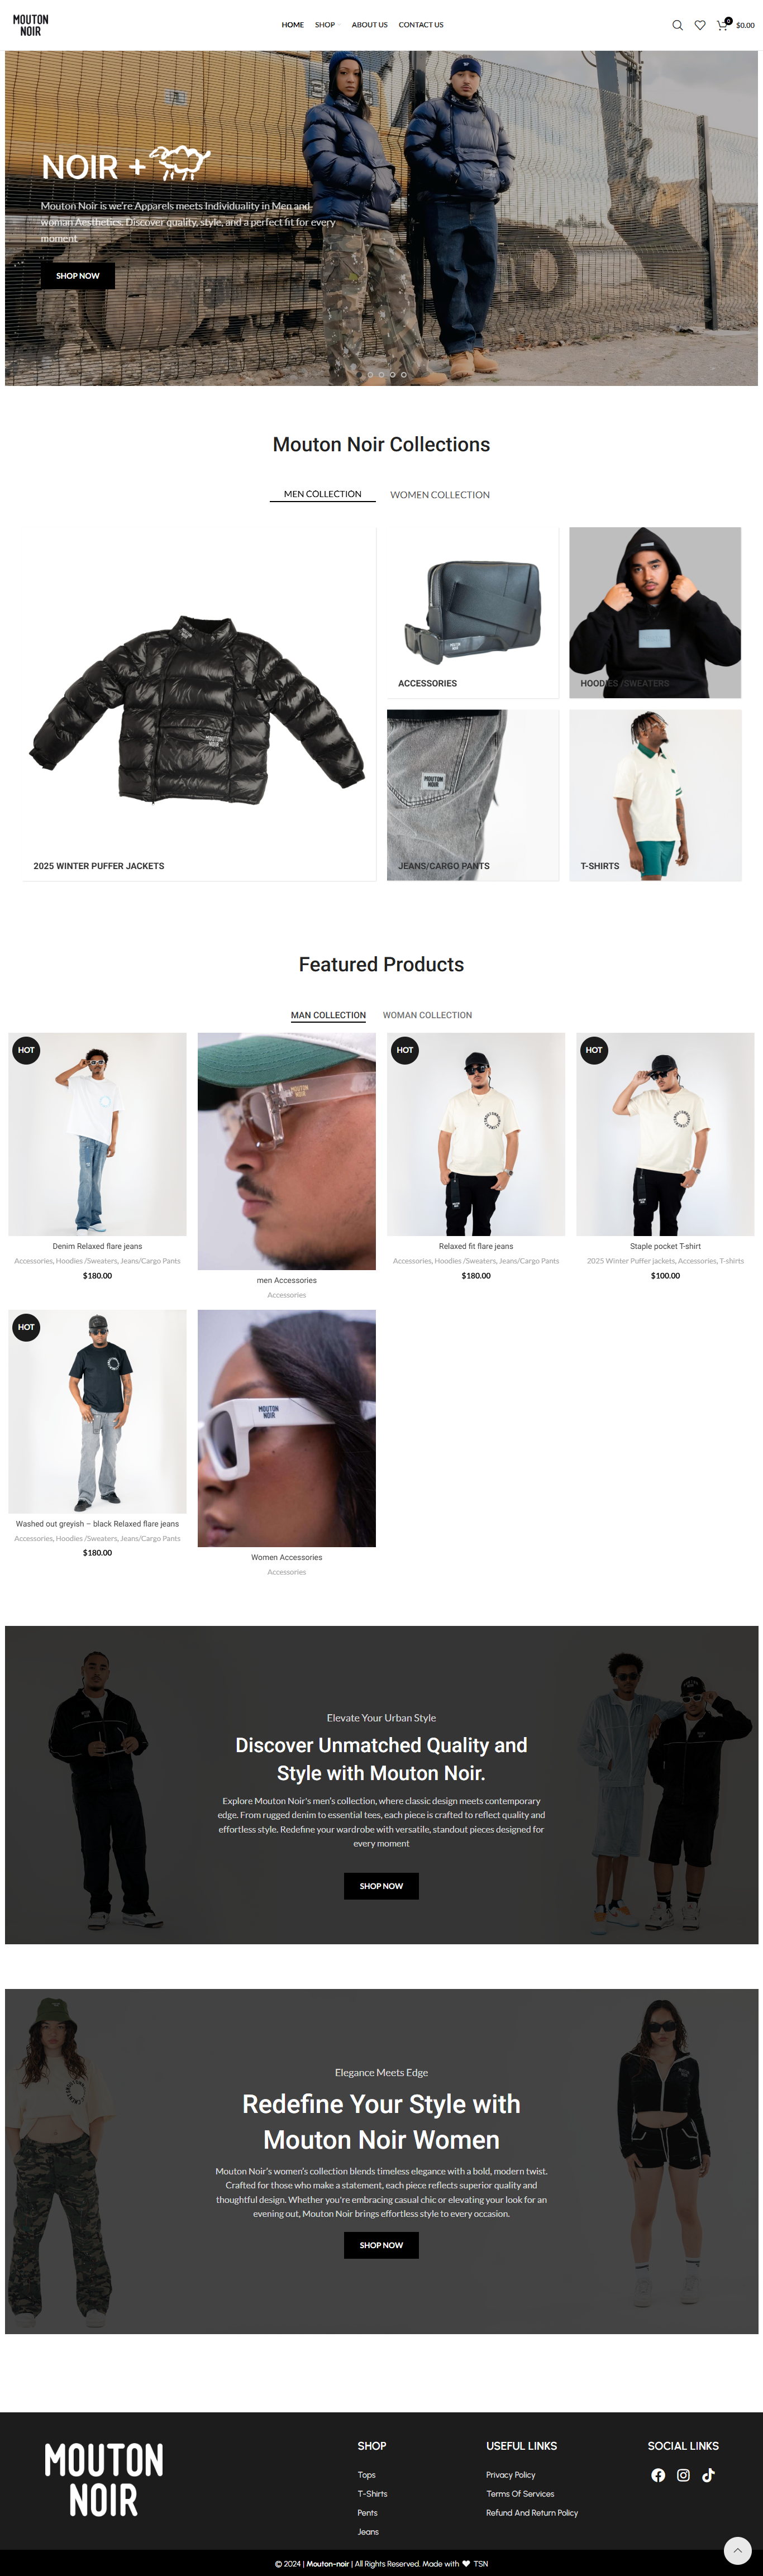This screenshot has width=763, height=2576.
Task: Open the search icon in header
Action: tap(677, 25)
